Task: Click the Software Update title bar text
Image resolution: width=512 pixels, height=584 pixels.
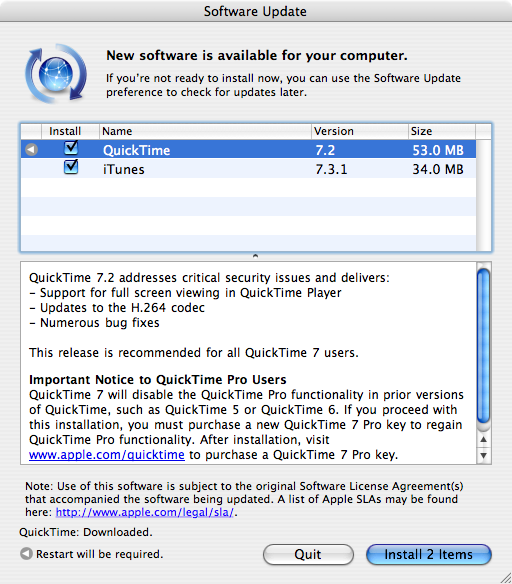Action: tap(255, 12)
